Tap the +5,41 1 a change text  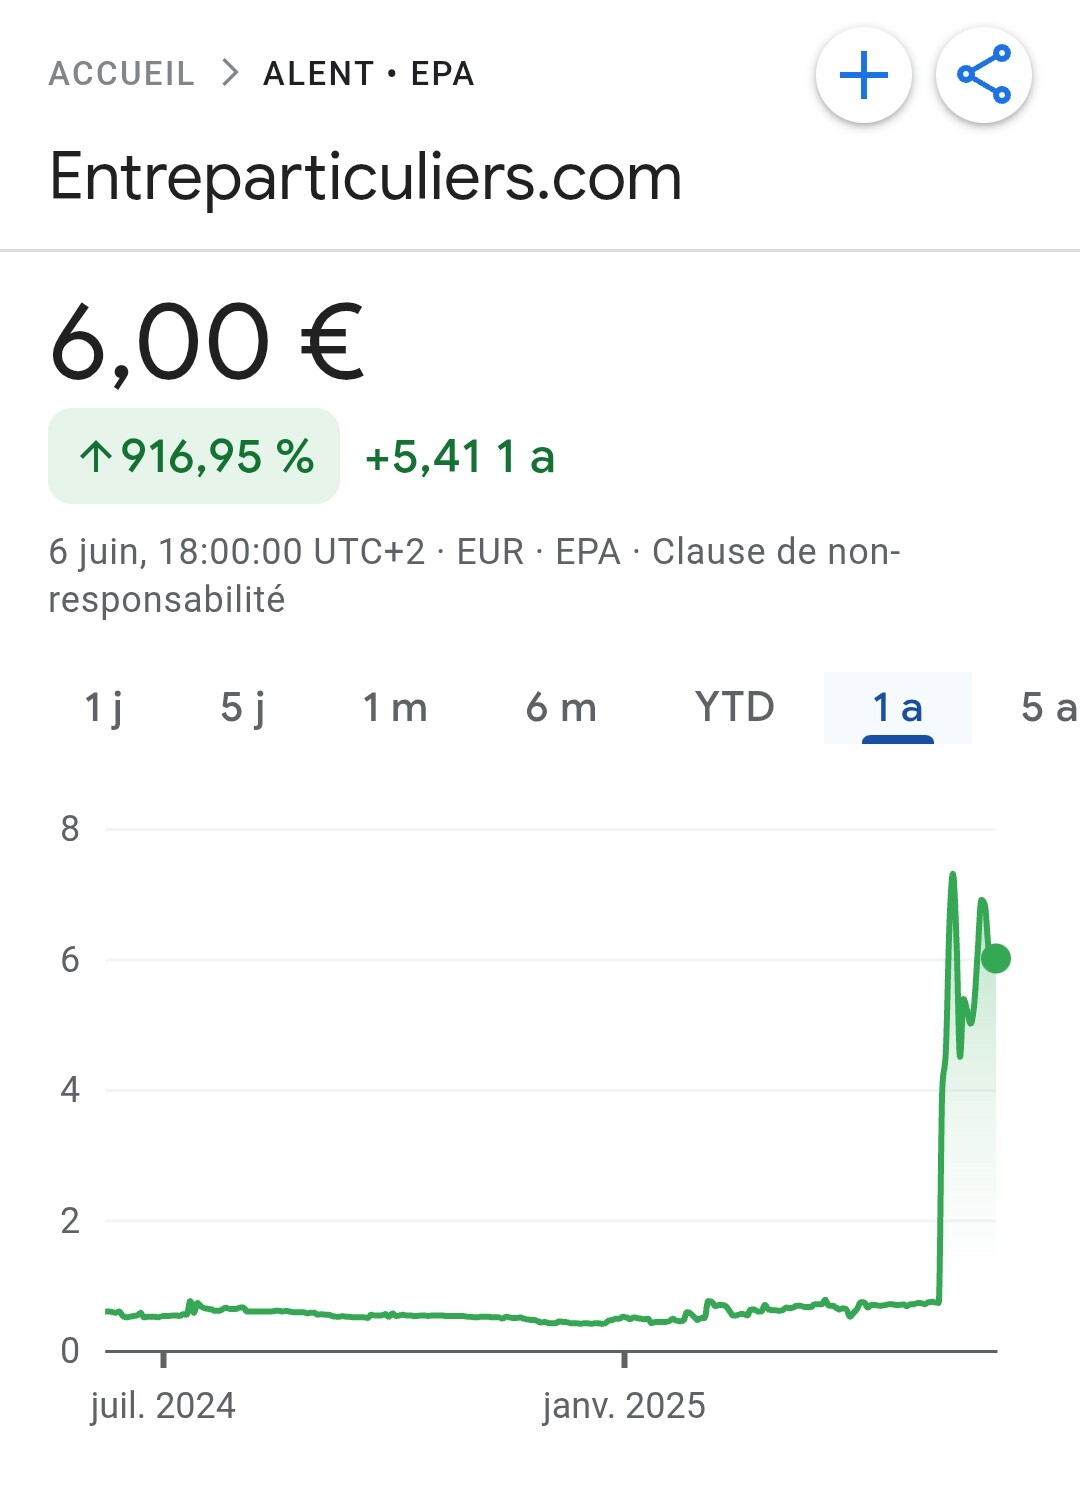[460, 457]
